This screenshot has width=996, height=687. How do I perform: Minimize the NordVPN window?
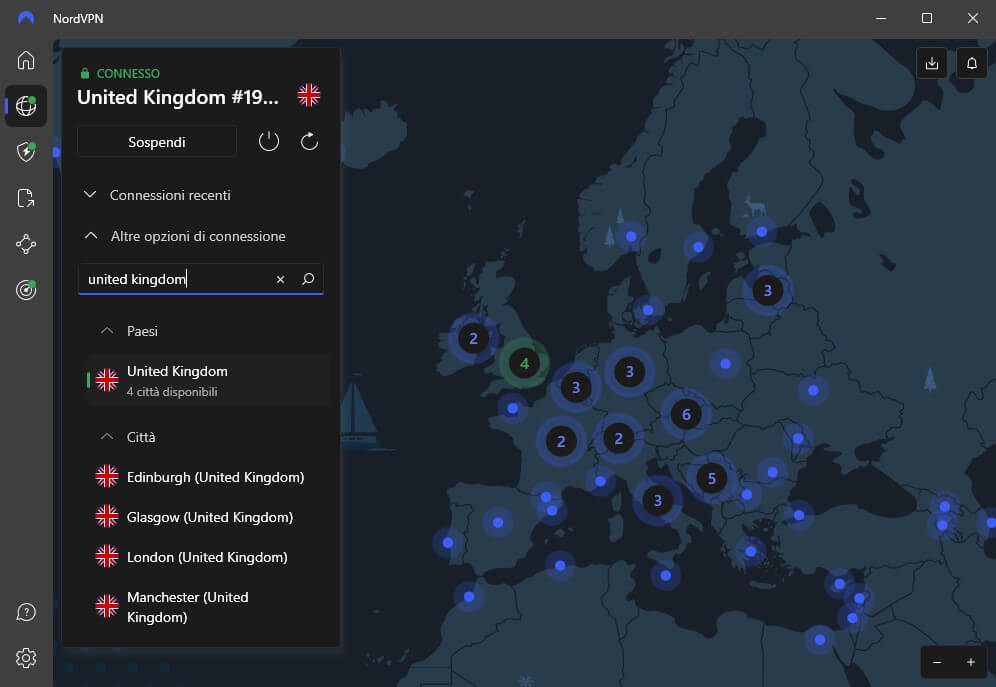[881, 18]
